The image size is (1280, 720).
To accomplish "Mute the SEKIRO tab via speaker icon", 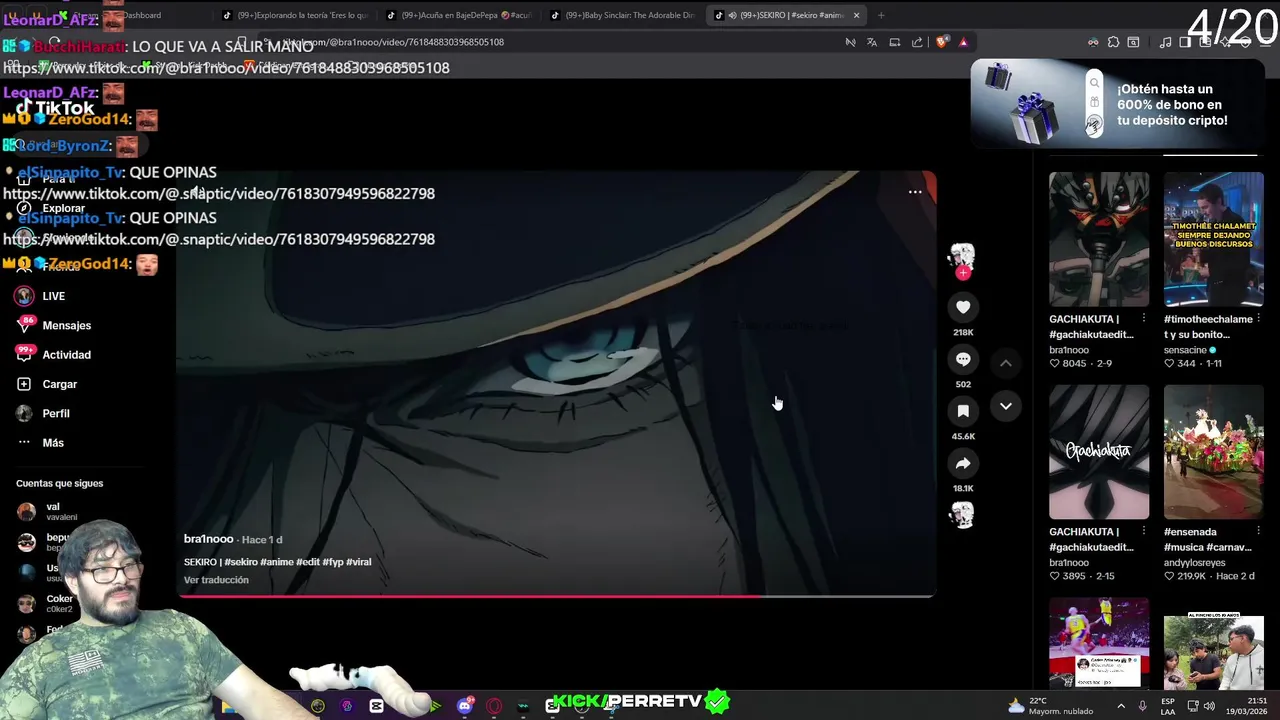I will [x=732, y=15].
